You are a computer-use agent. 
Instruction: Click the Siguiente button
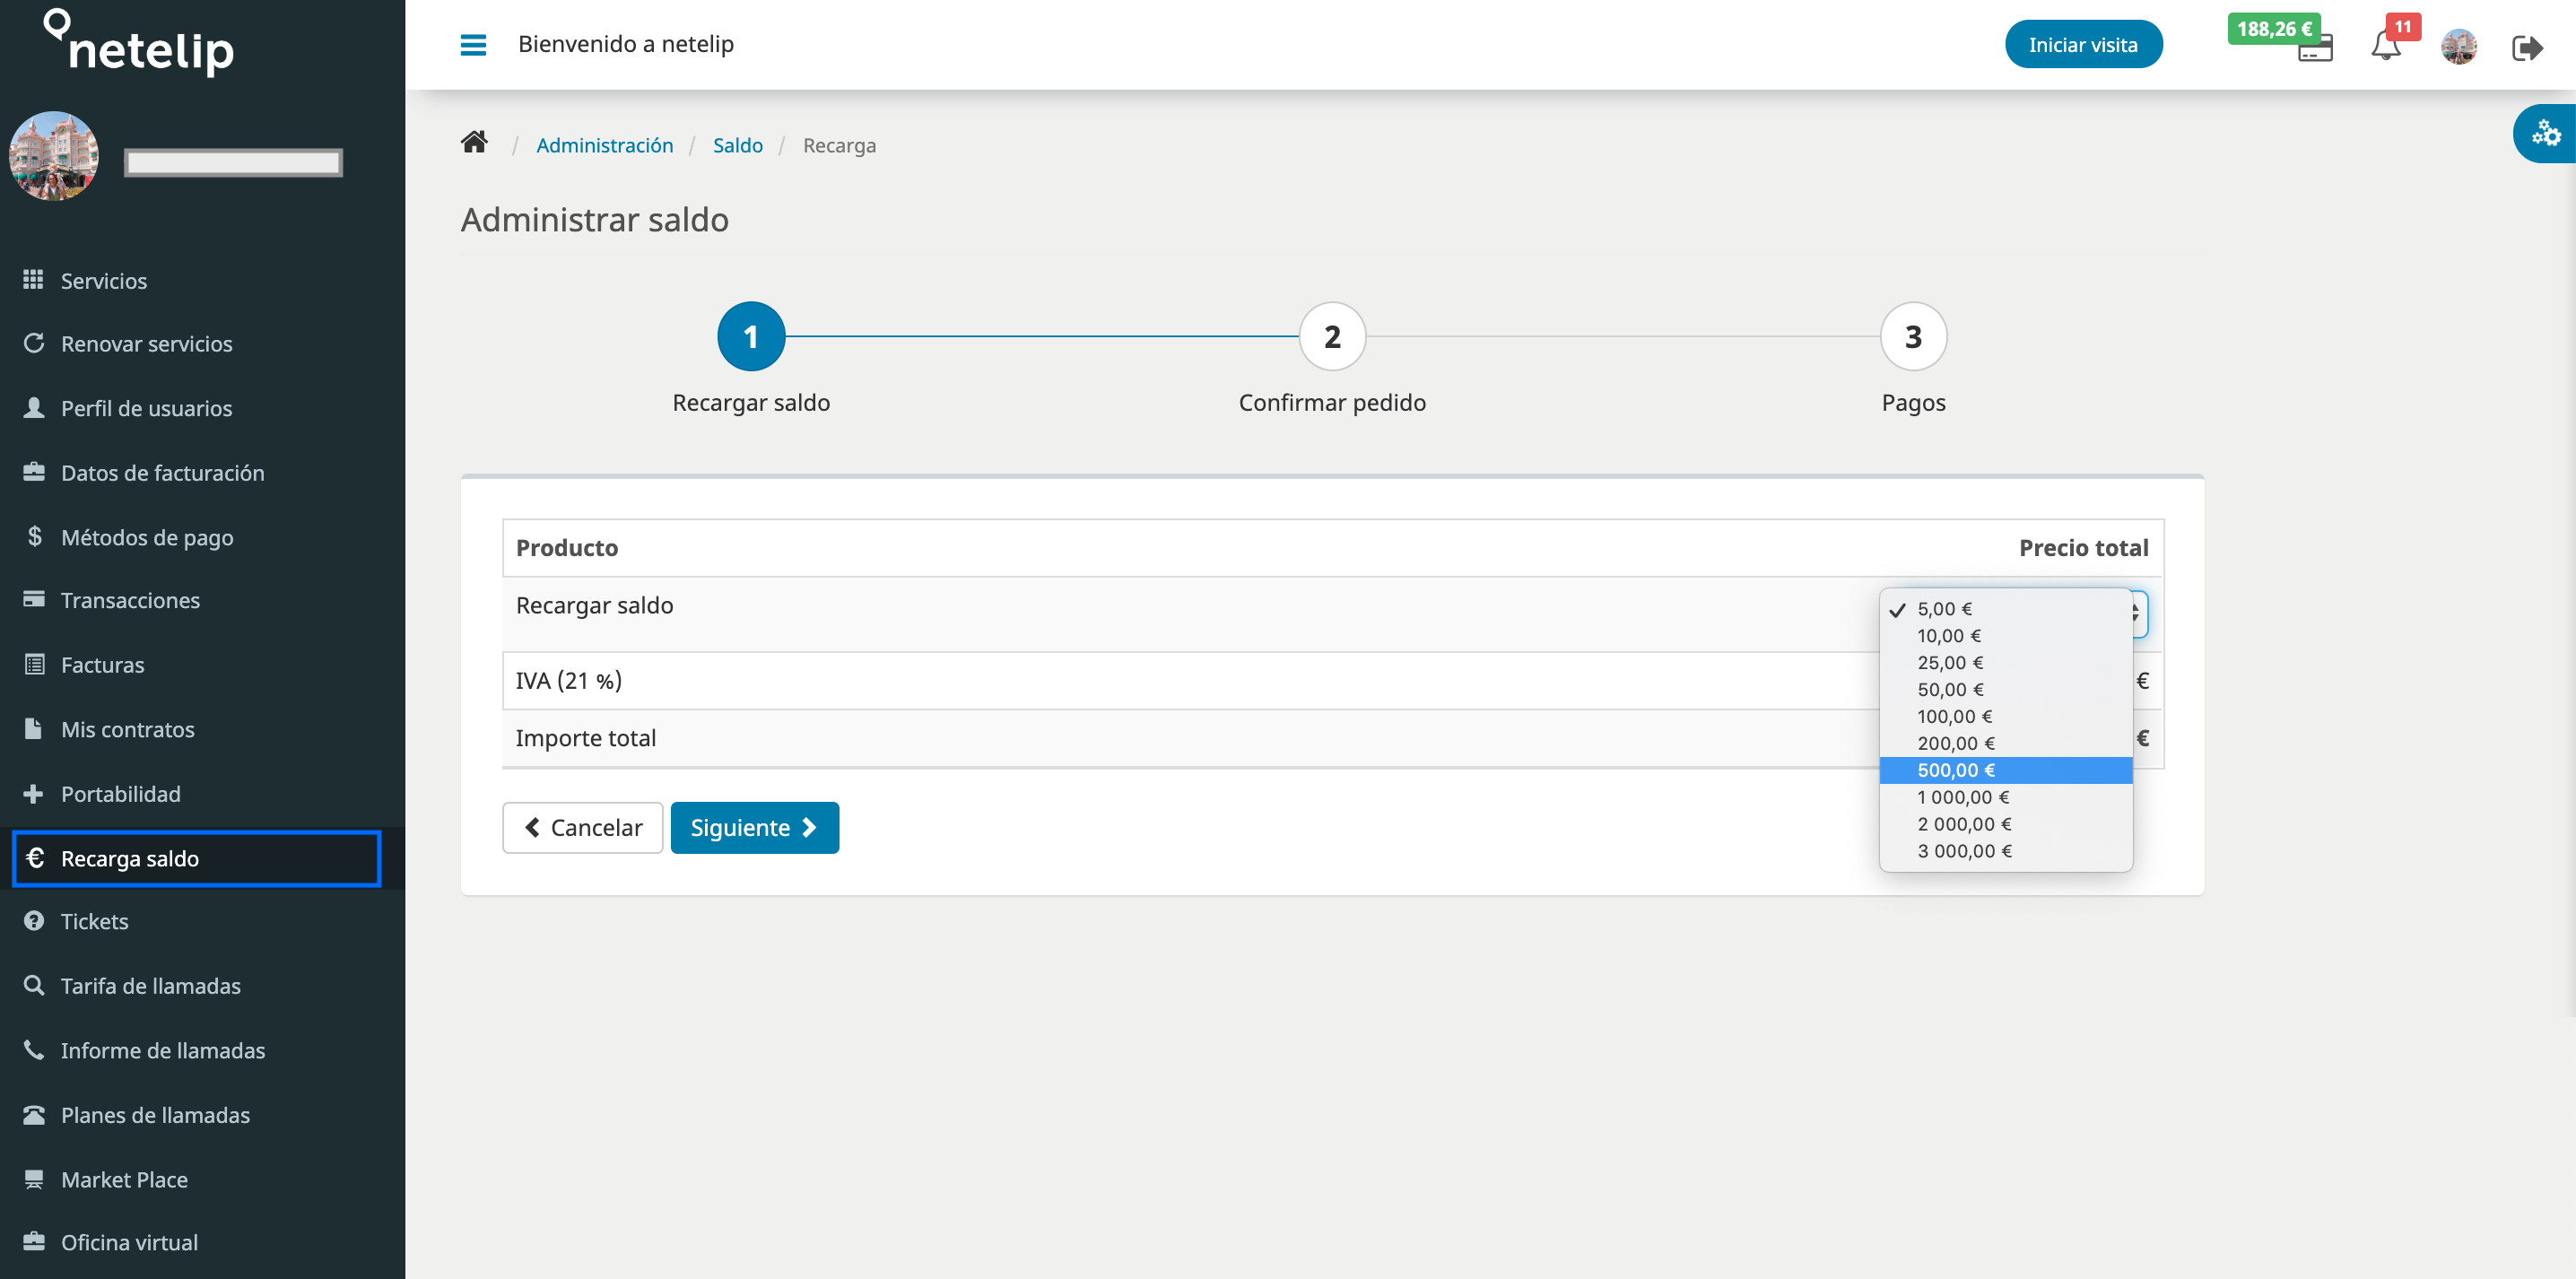754,828
